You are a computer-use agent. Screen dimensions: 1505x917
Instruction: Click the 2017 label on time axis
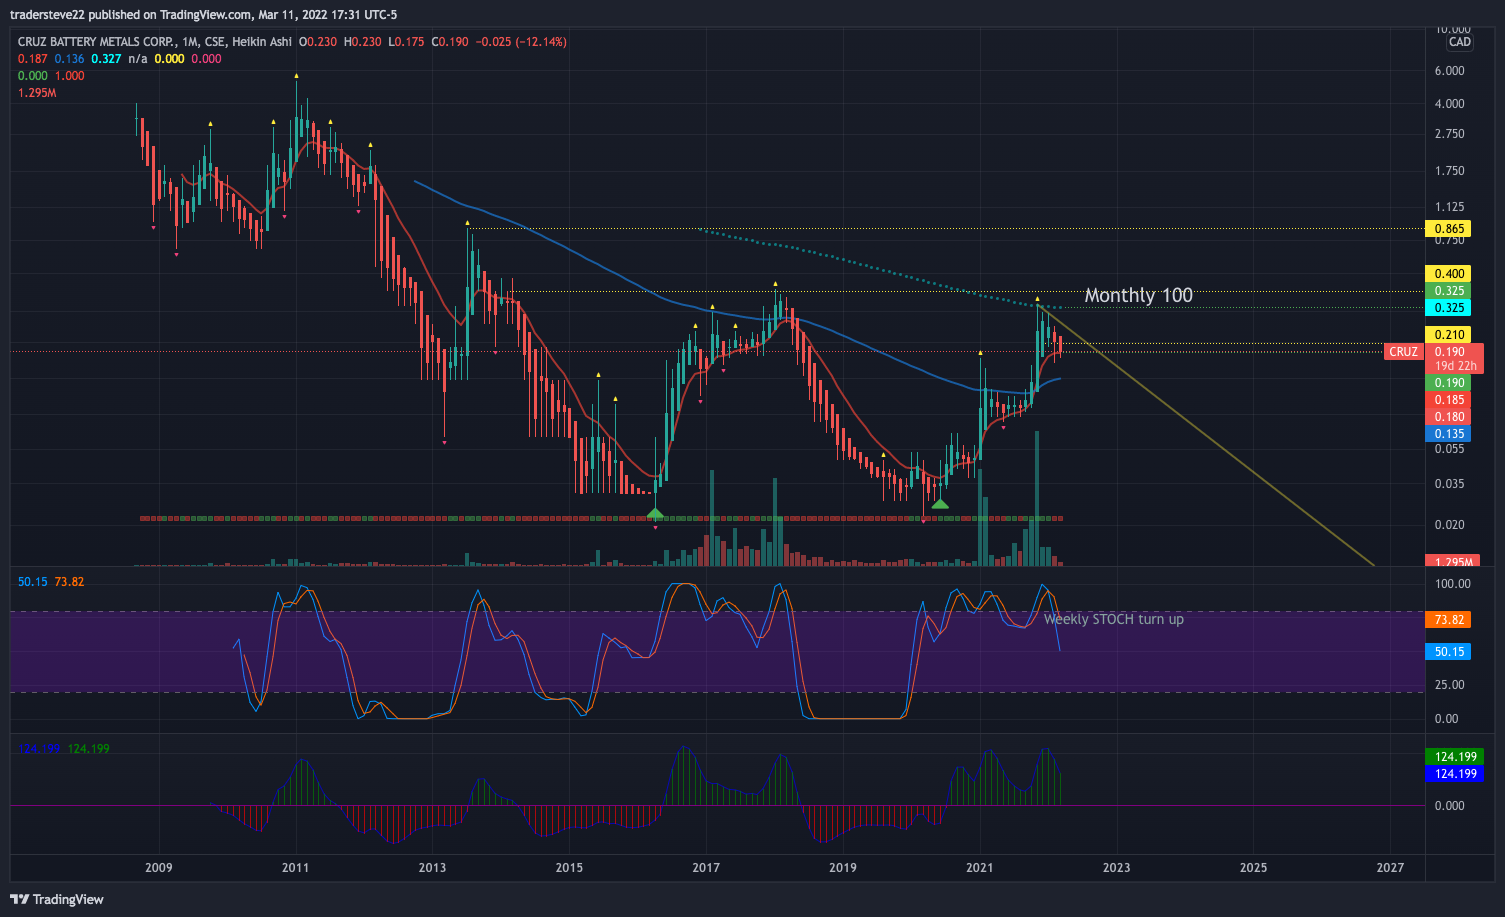pos(706,867)
